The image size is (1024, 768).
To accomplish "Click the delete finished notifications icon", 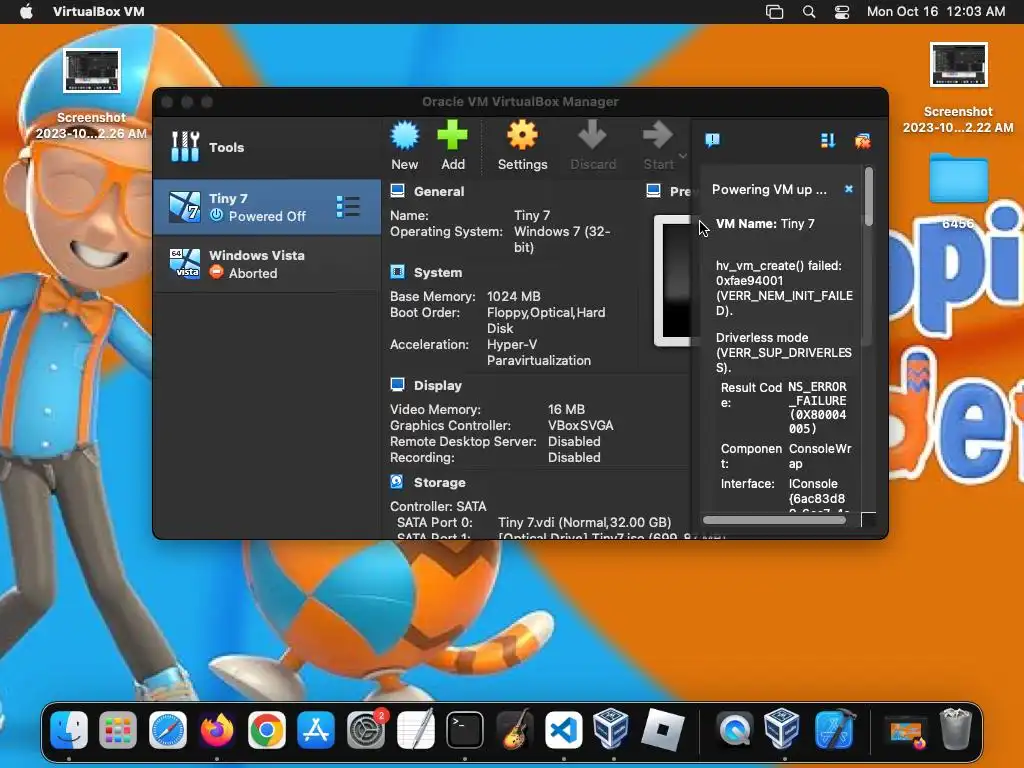I will click(862, 140).
